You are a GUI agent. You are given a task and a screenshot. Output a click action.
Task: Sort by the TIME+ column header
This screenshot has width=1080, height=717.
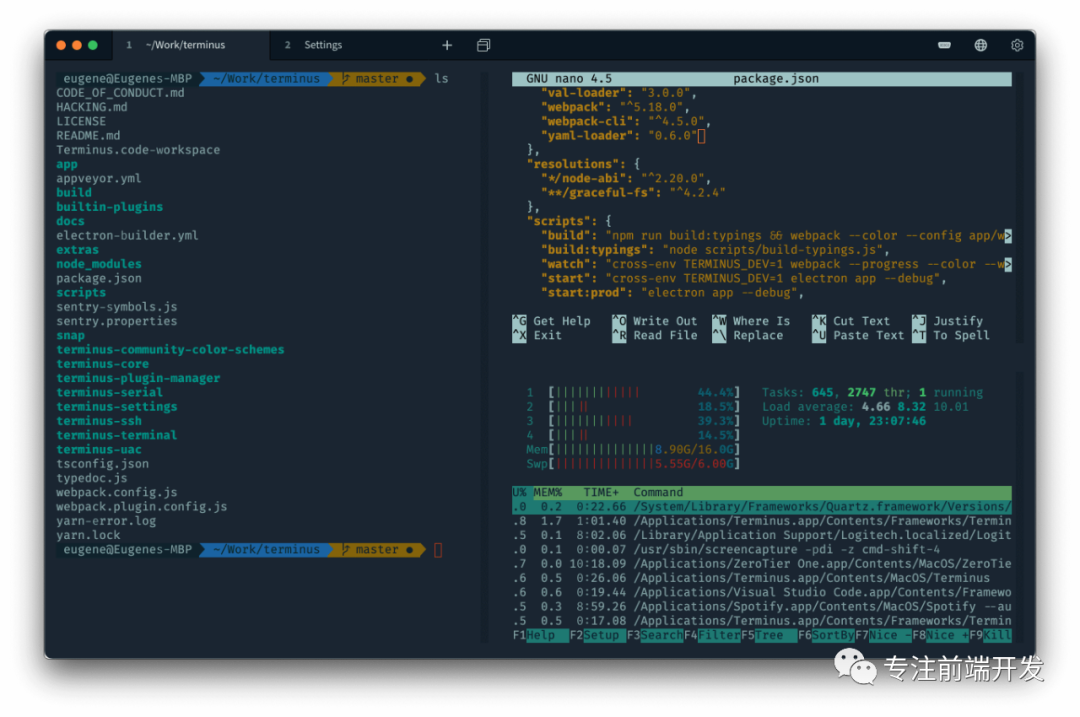[x=600, y=492]
